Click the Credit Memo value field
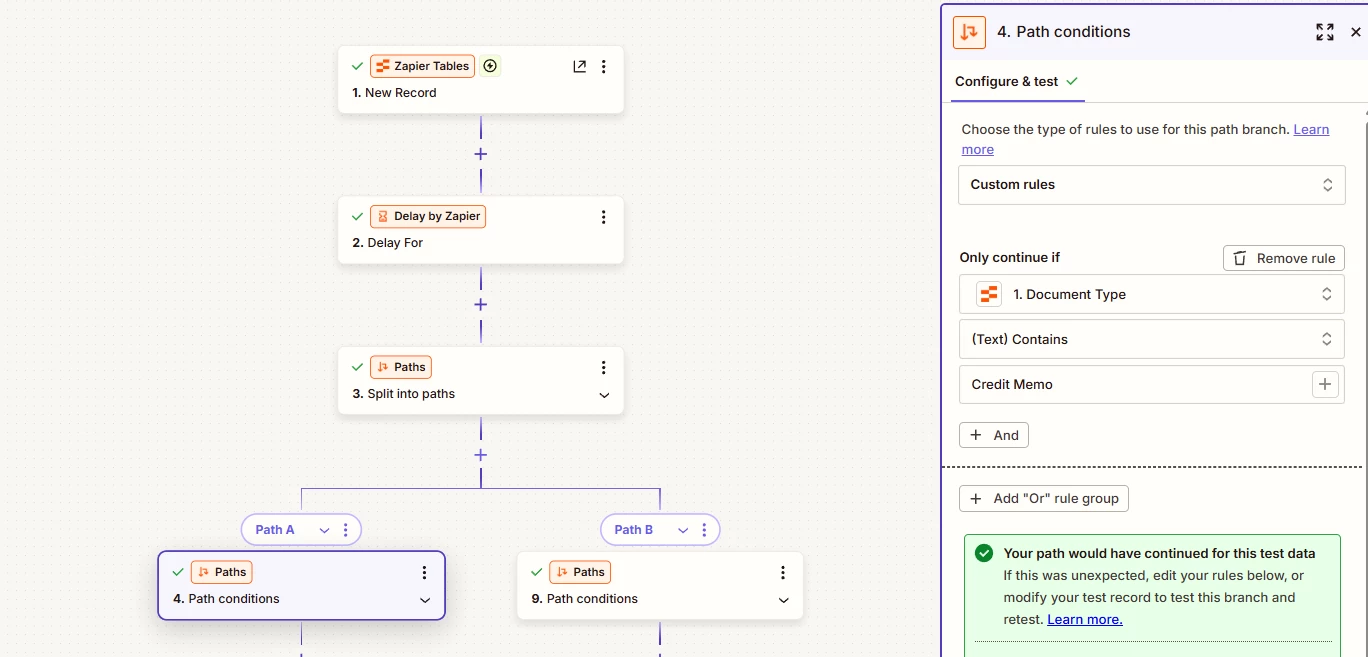 (1152, 384)
